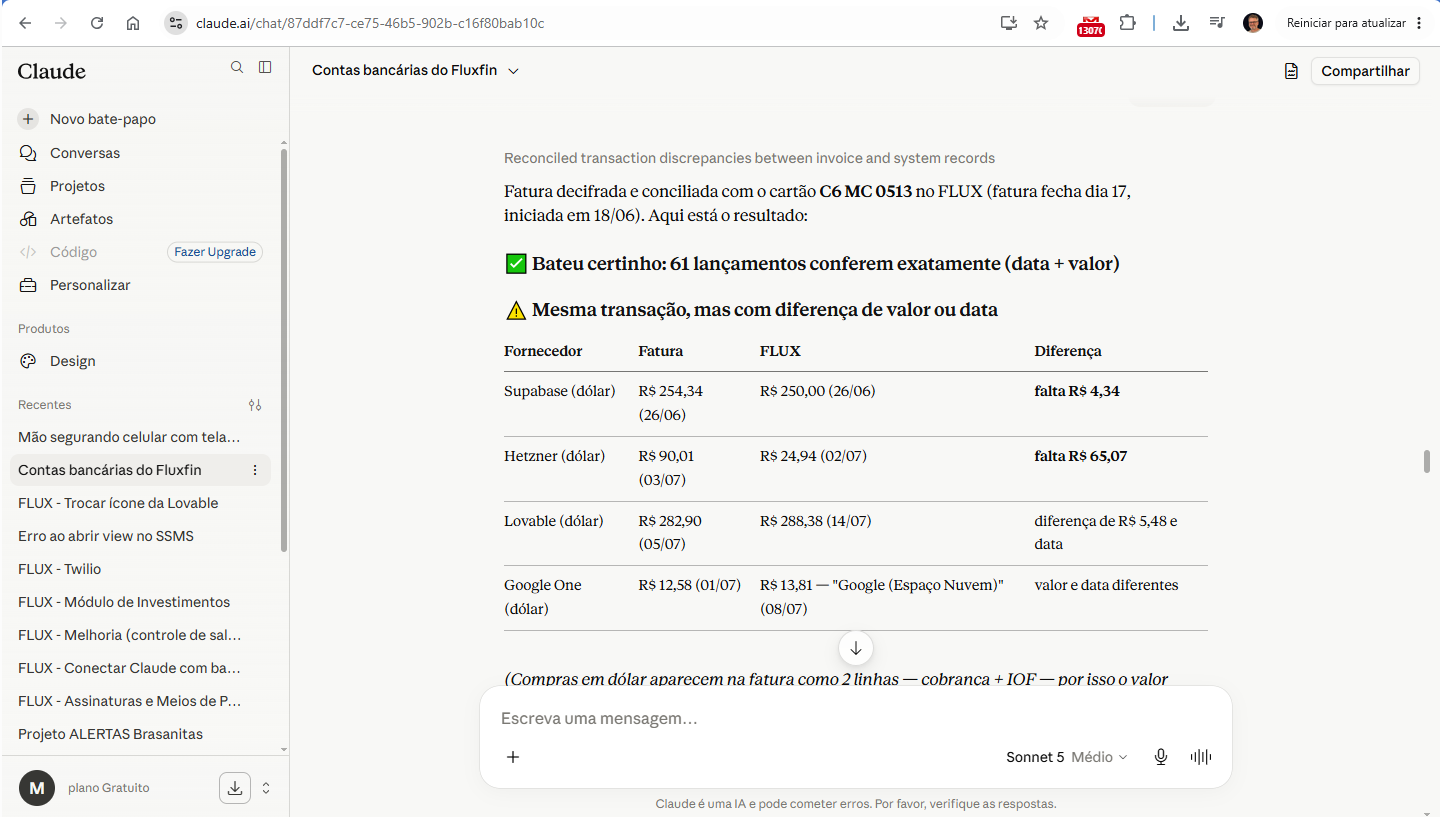This screenshot has height=817, width=1440.
Task: Click the page vertical scrollbar thumb
Action: (1428, 462)
